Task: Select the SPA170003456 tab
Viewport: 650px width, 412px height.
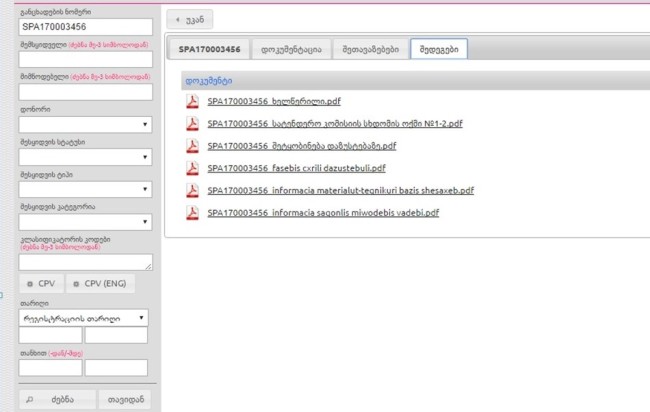Action: [x=209, y=49]
